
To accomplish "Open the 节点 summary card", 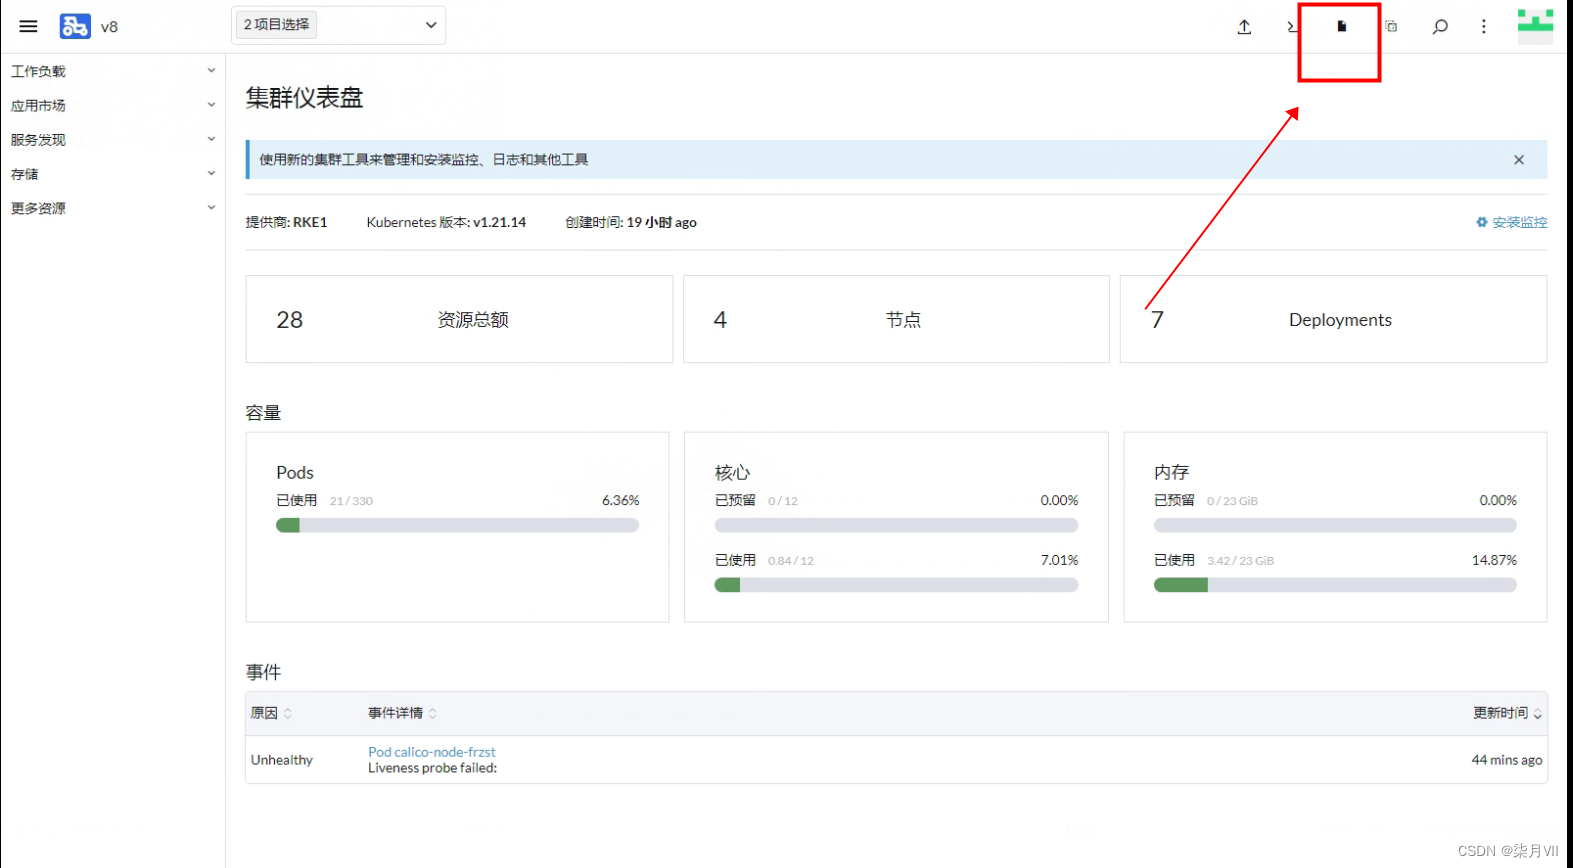I will tap(896, 319).
